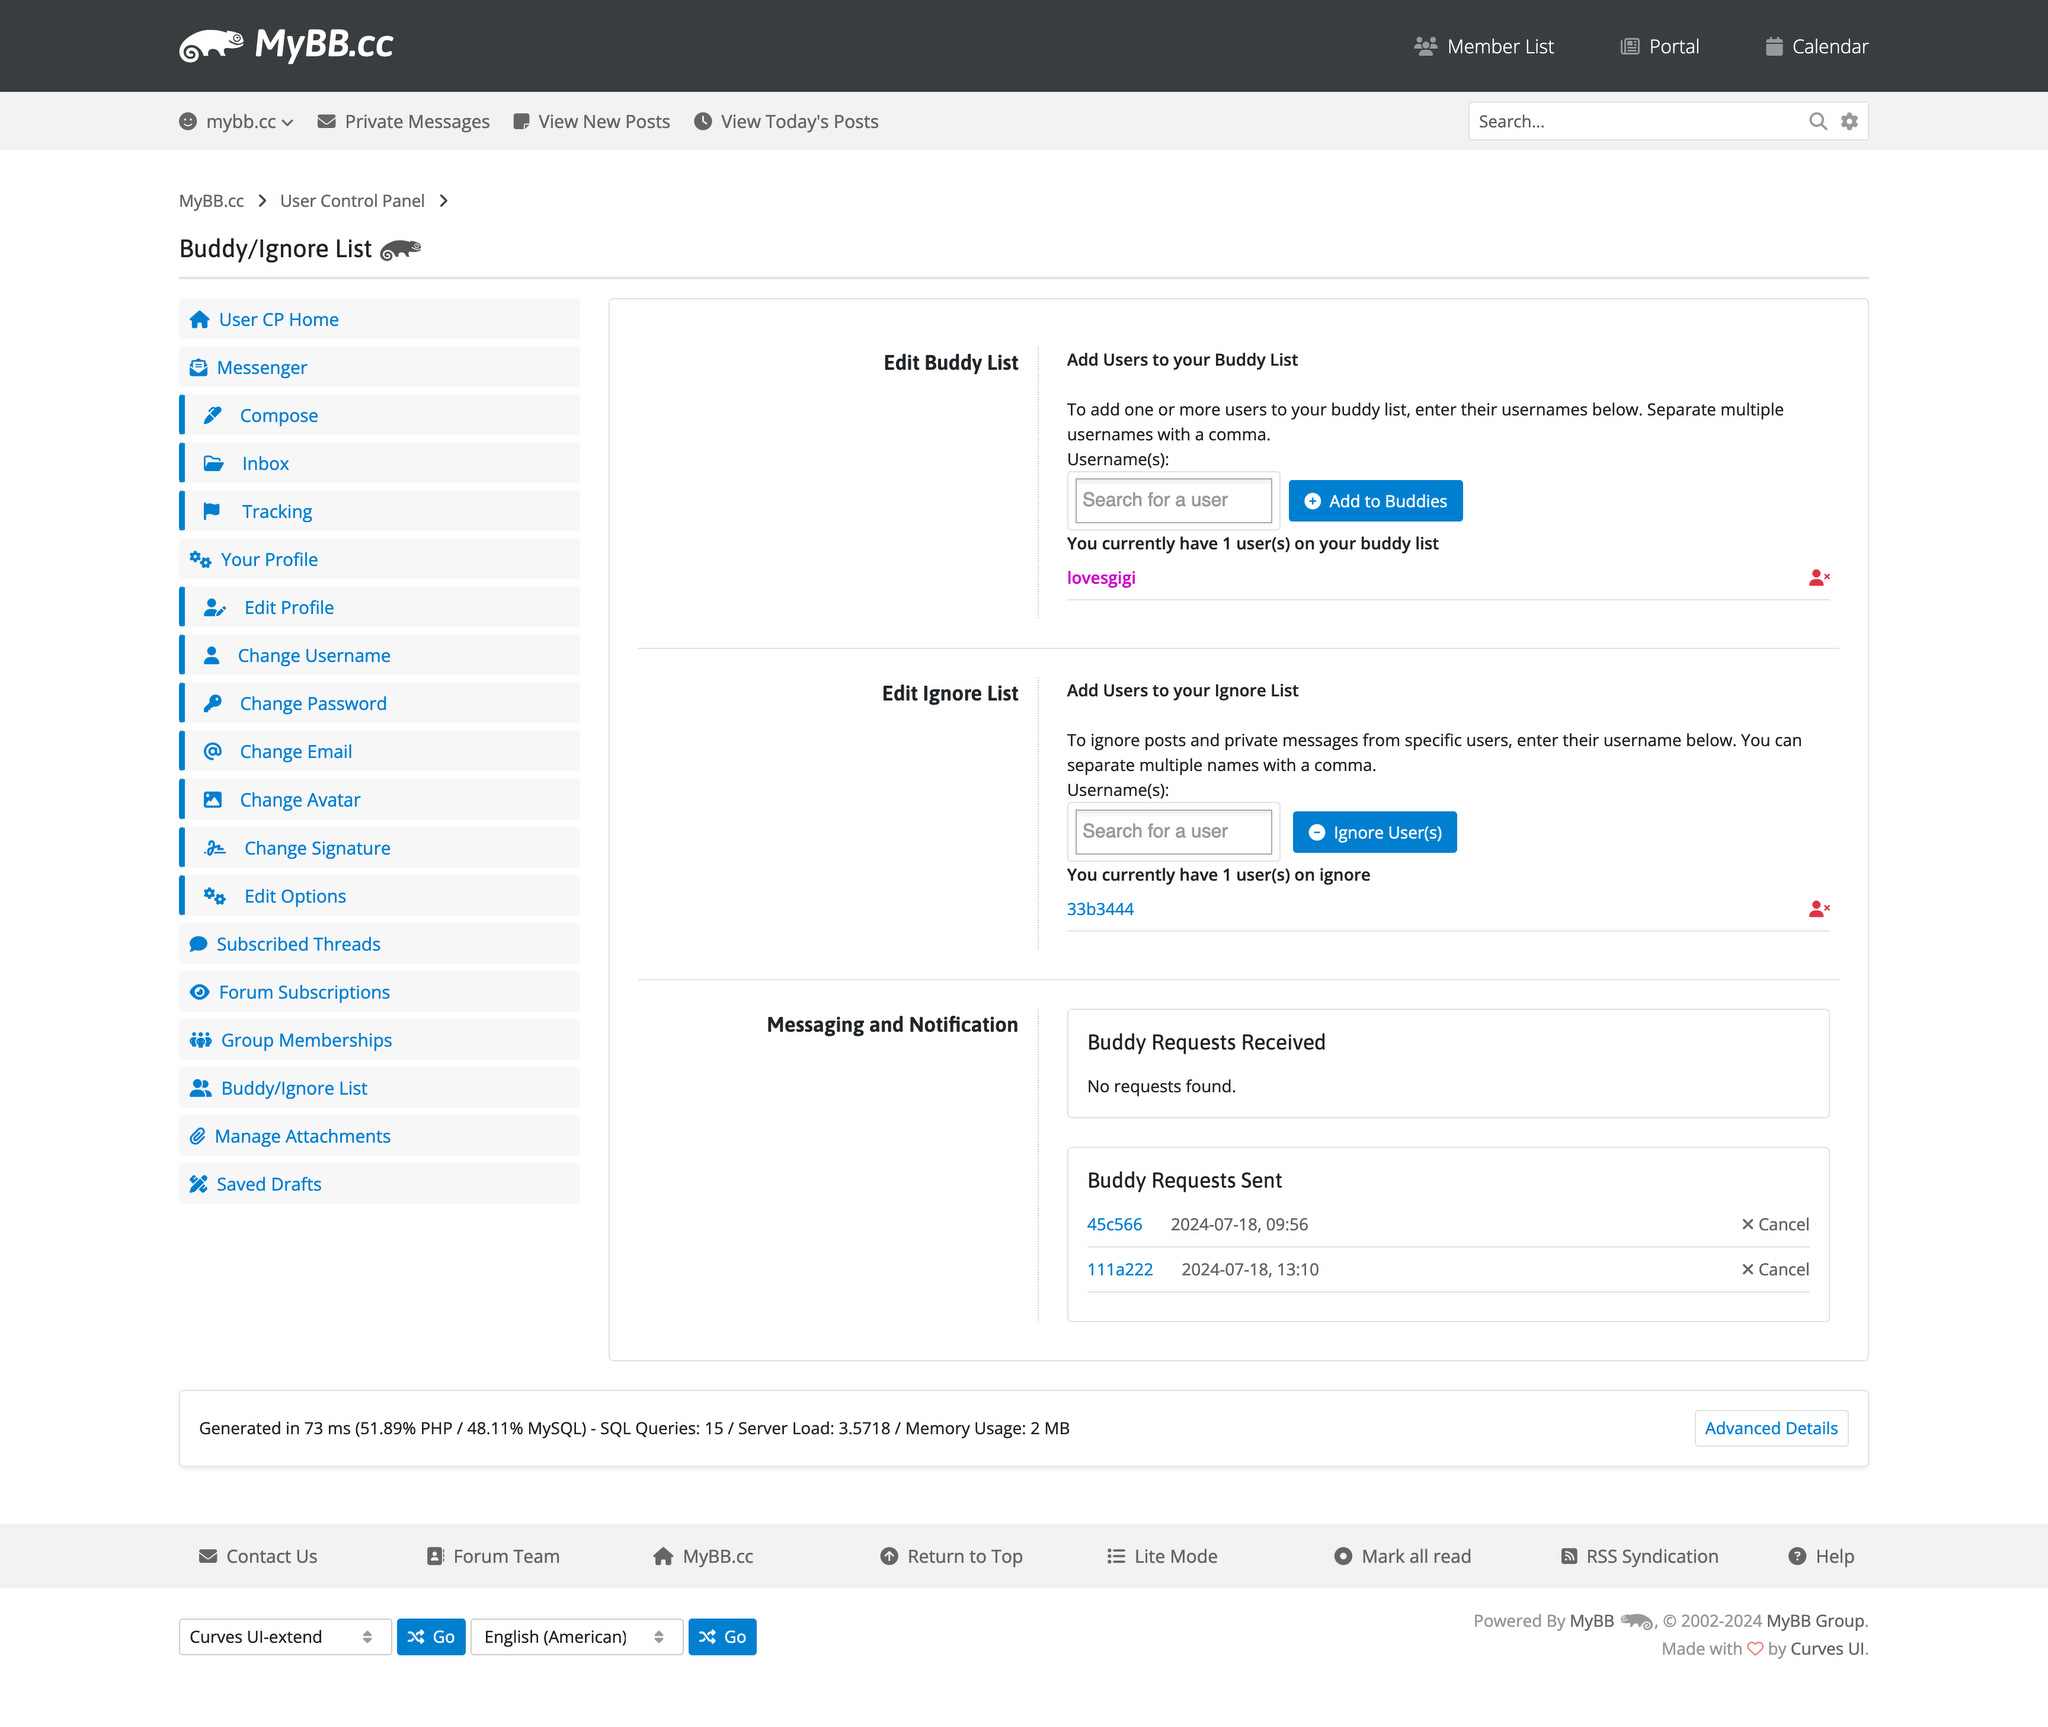Cancel buddy request to 45c566
The height and width of the screenshot is (1727, 2048).
tap(1776, 1223)
